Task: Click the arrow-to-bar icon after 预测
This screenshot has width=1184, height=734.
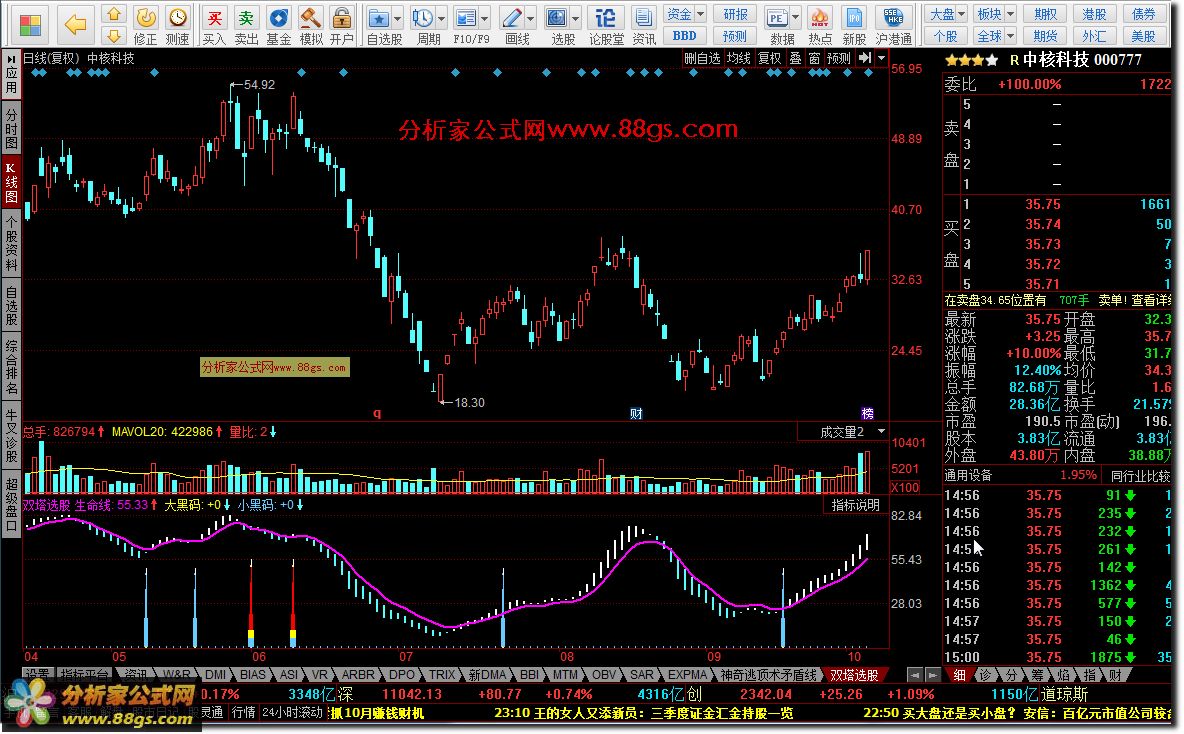Action: click(865, 58)
